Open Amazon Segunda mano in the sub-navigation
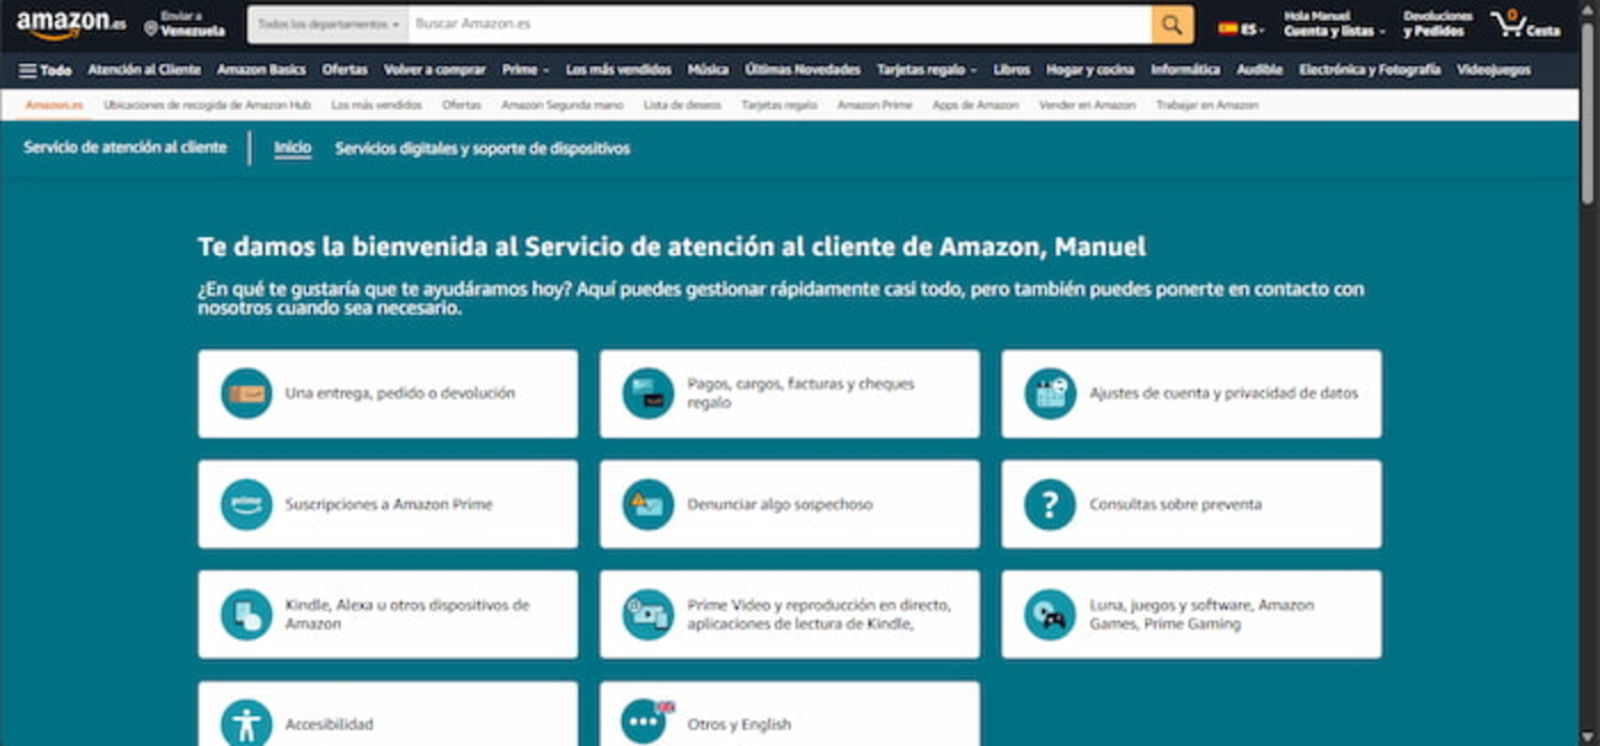The width and height of the screenshot is (1600, 746). 562,105
